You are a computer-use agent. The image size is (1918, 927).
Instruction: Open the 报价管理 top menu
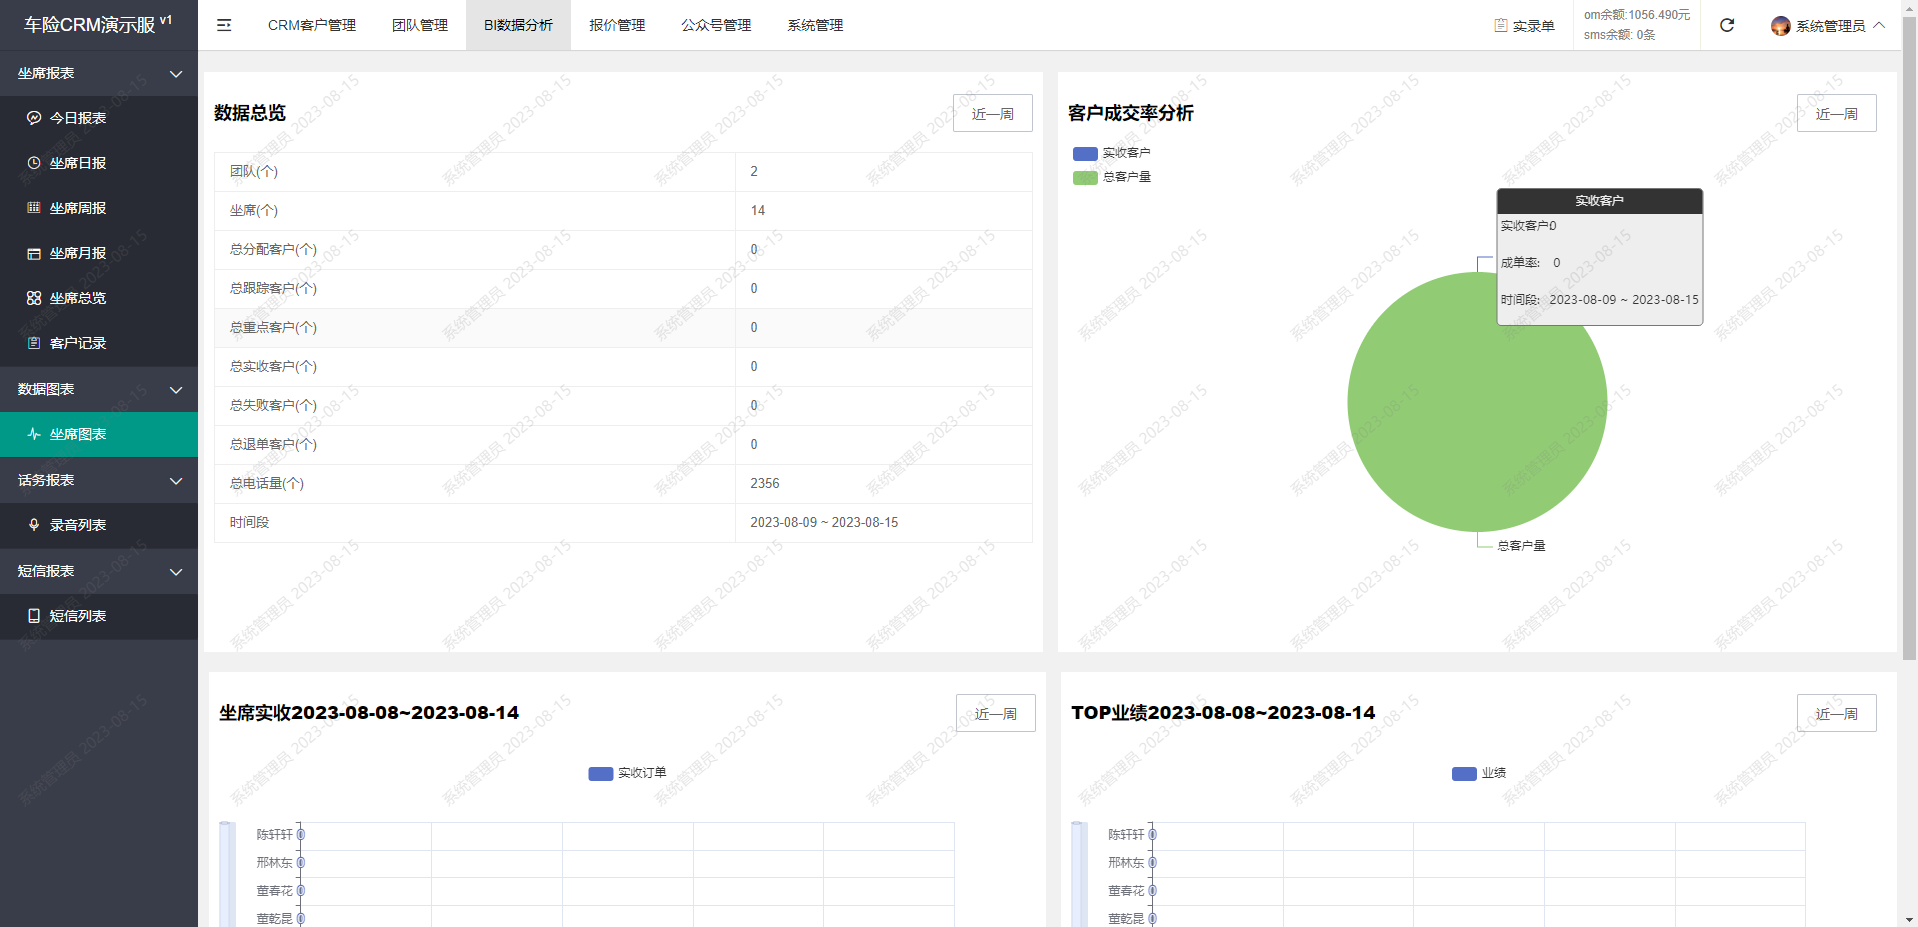point(616,25)
